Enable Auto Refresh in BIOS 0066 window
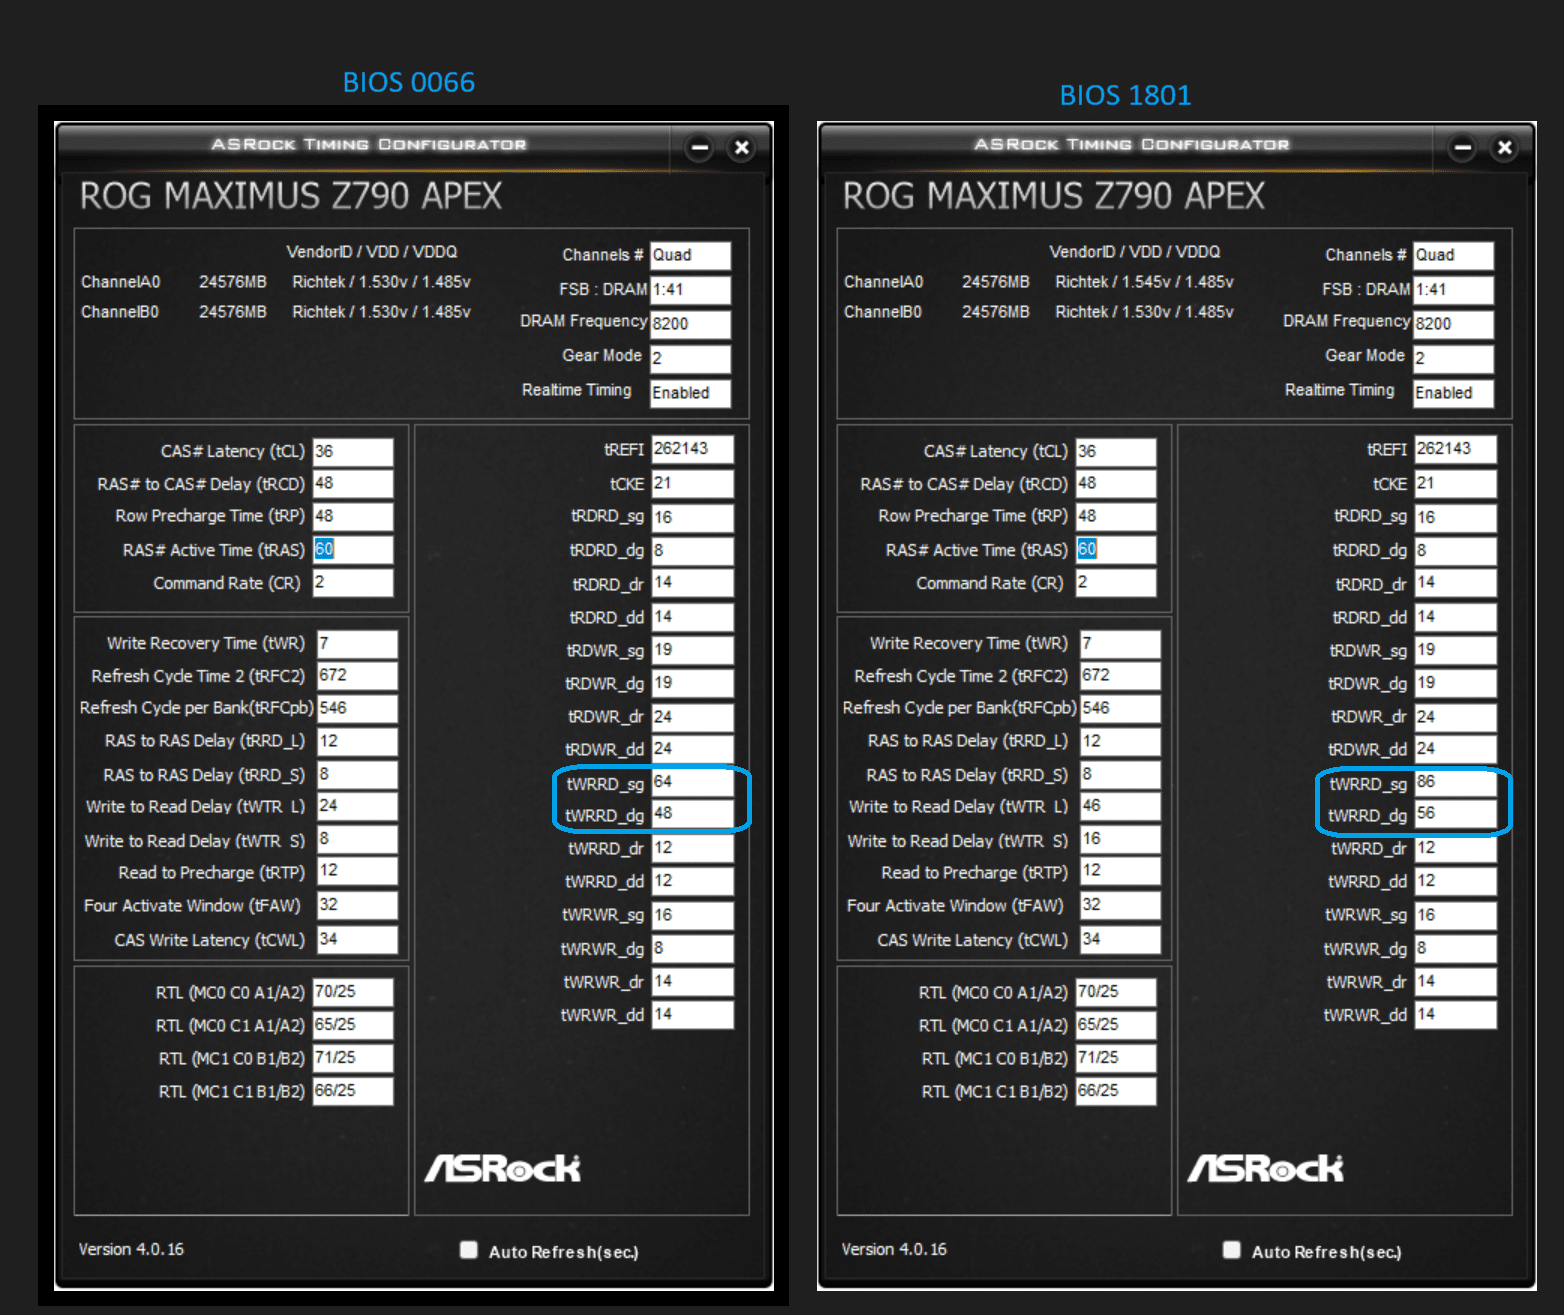The image size is (1564, 1315). click(x=468, y=1249)
